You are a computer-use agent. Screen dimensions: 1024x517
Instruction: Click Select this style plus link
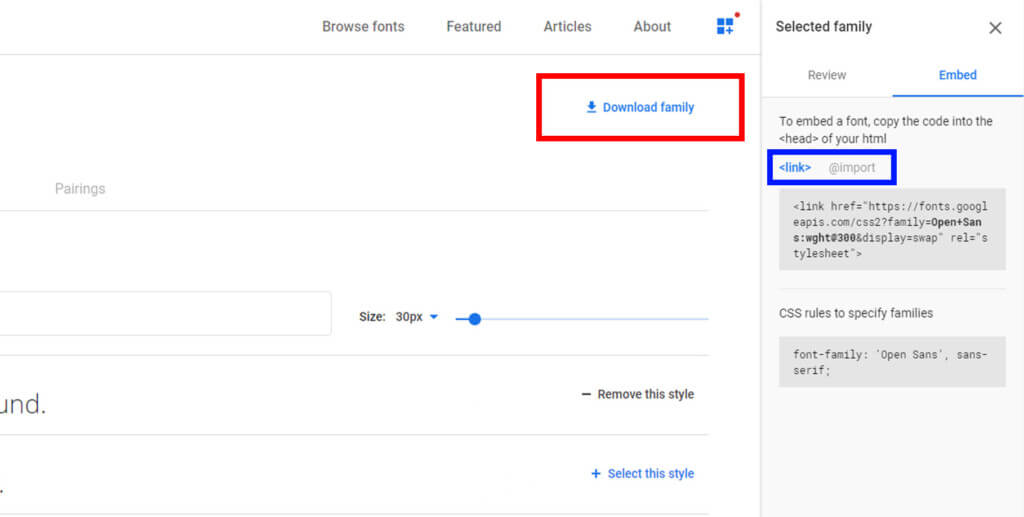click(642, 474)
